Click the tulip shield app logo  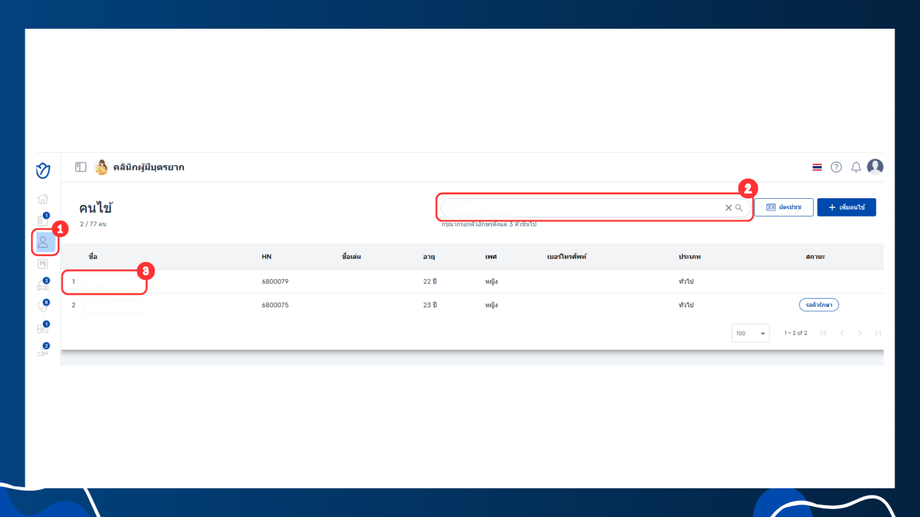43,171
